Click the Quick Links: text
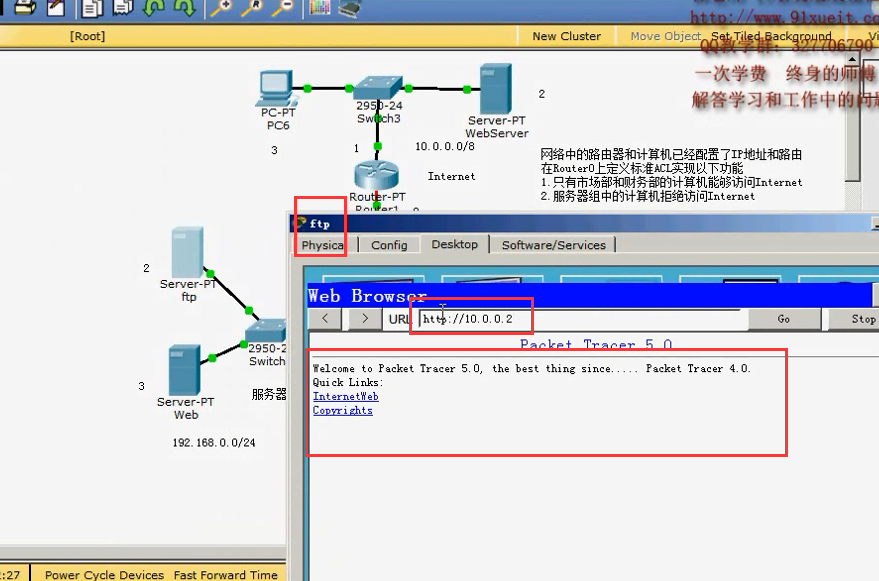 pos(348,382)
